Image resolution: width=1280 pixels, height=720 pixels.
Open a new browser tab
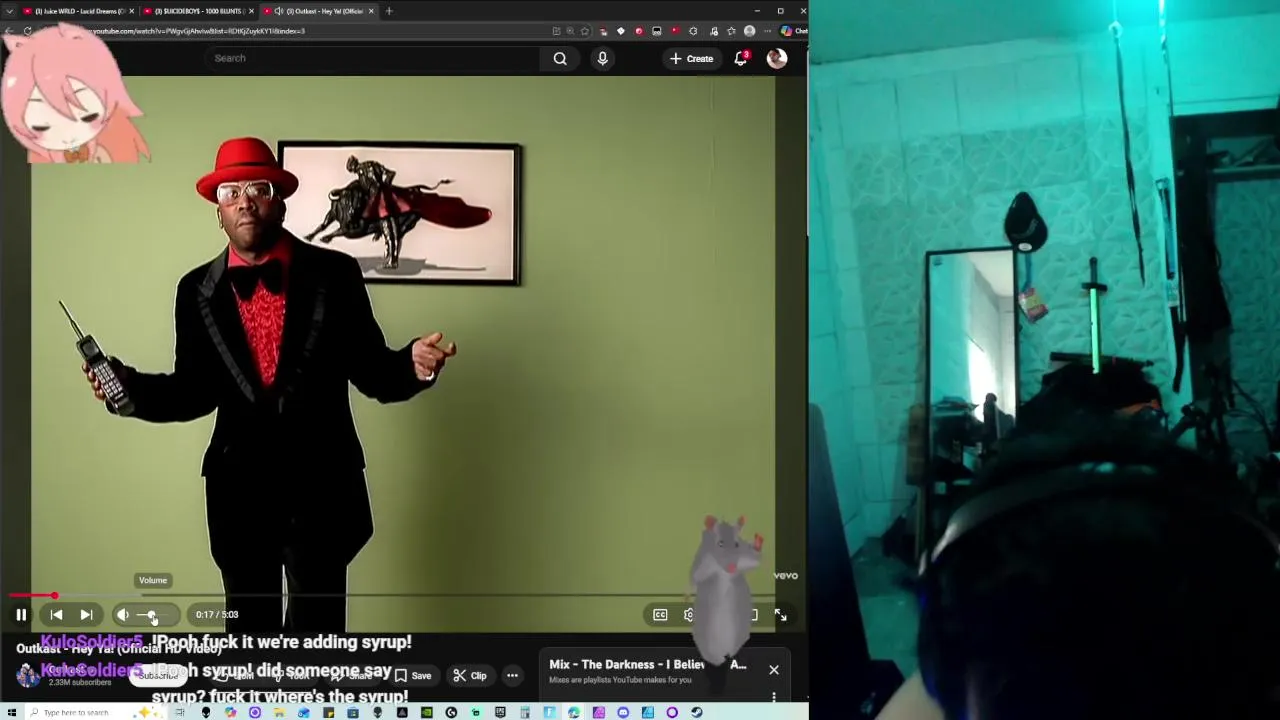(389, 11)
